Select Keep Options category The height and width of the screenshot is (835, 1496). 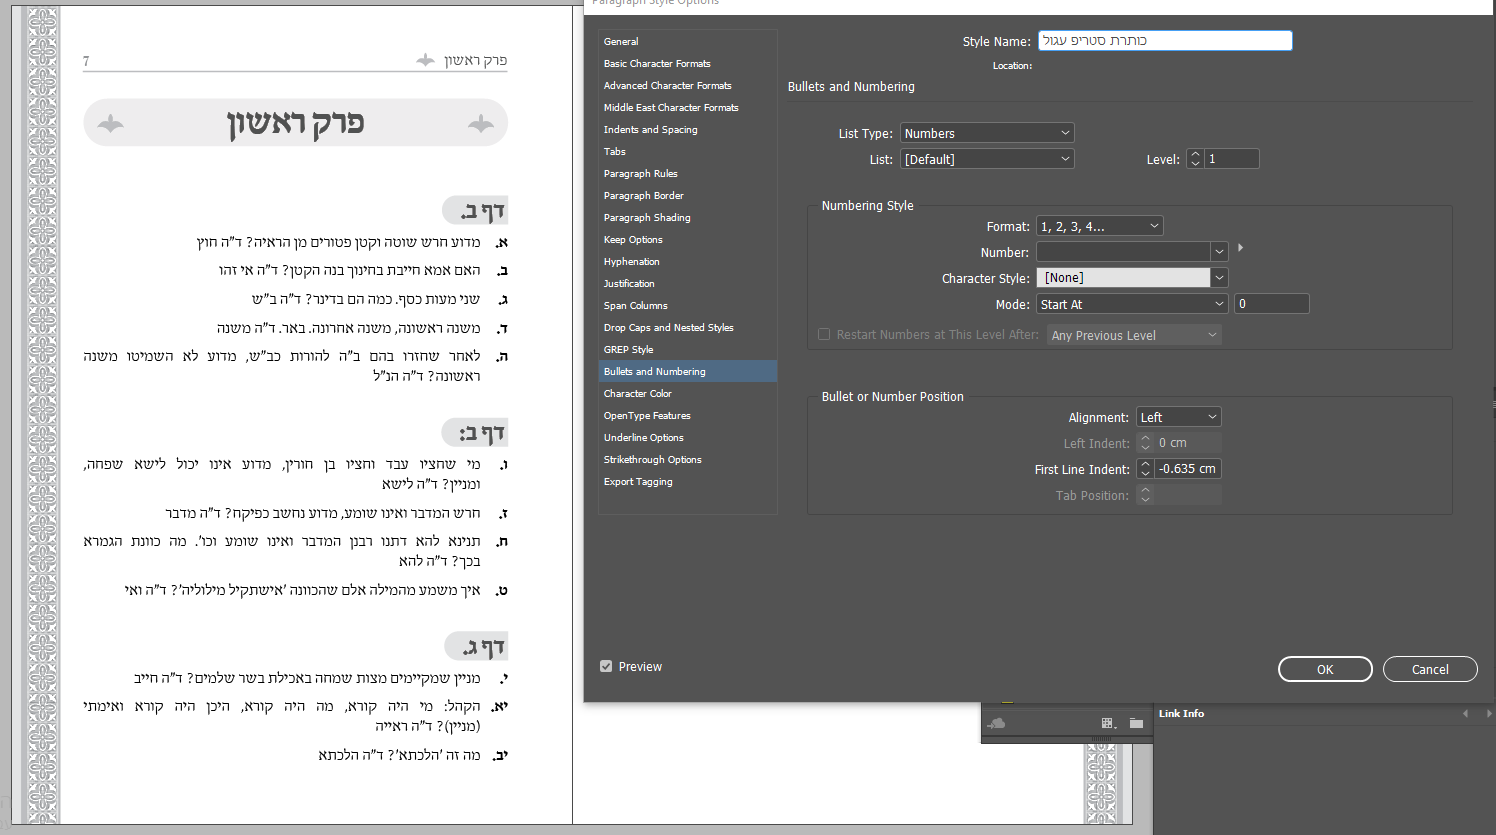click(688, 240)
